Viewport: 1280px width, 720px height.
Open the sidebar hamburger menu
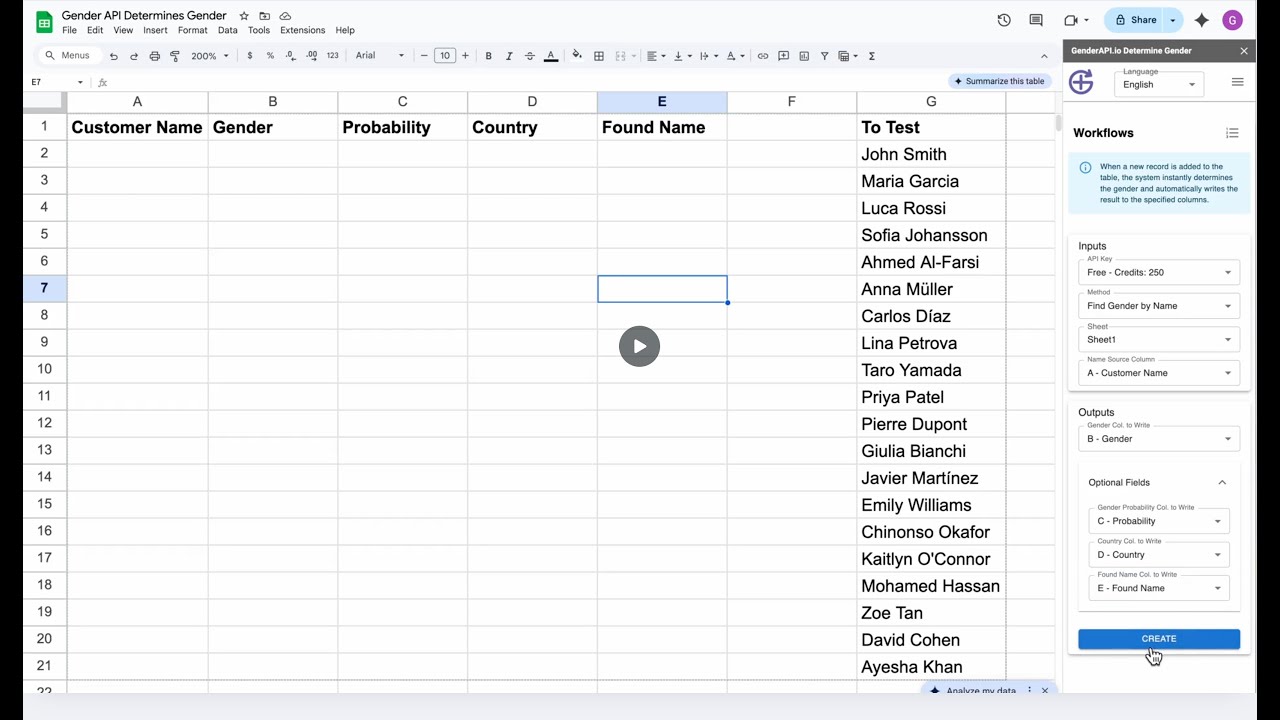click(x=1237, y=82)
